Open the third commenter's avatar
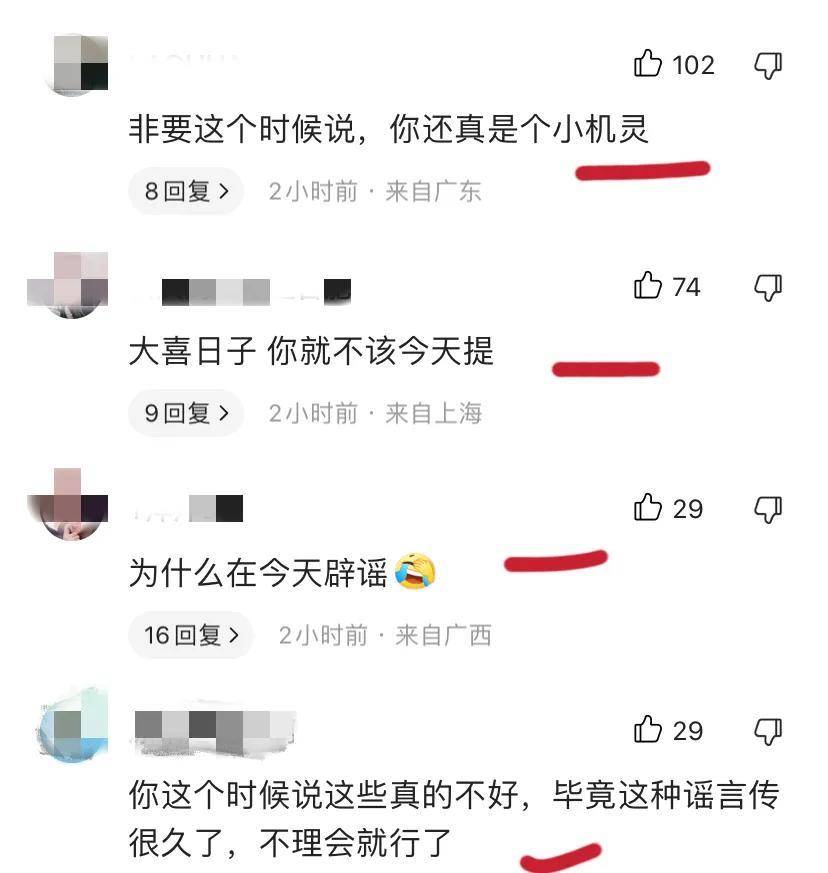Viewport: 828px width, 873px height. click(68, 504)
